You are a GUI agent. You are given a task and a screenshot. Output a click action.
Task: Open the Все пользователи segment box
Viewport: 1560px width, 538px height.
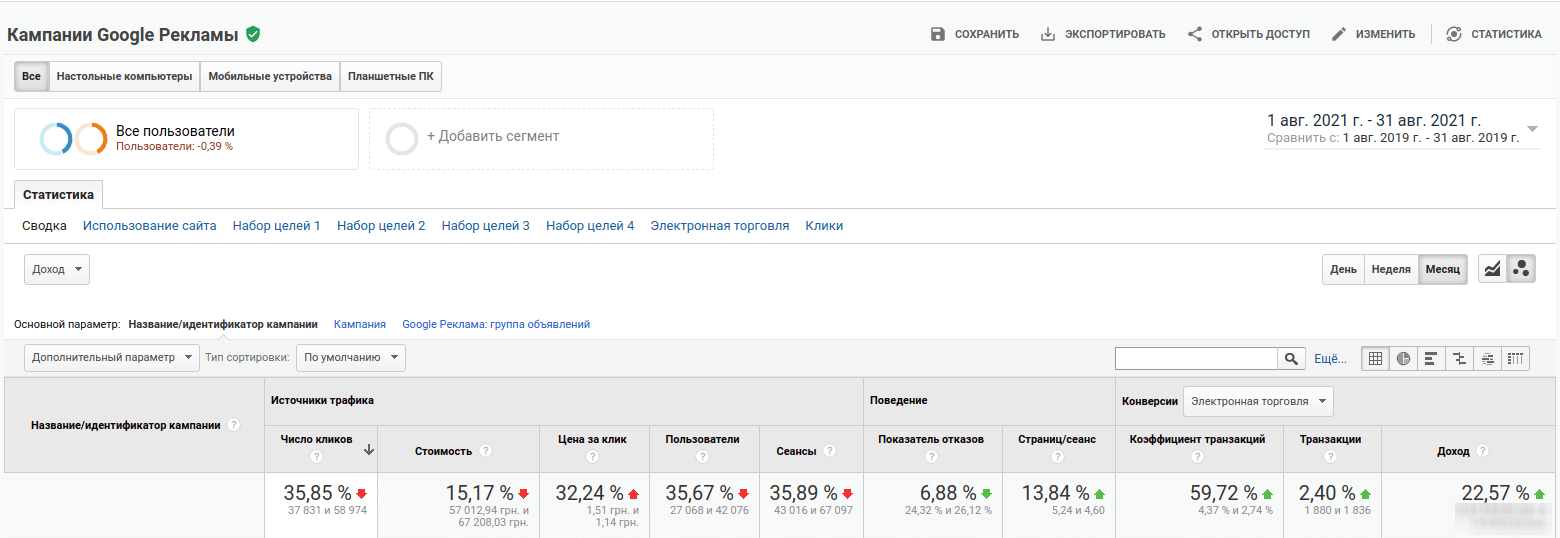tap(186, 139)
